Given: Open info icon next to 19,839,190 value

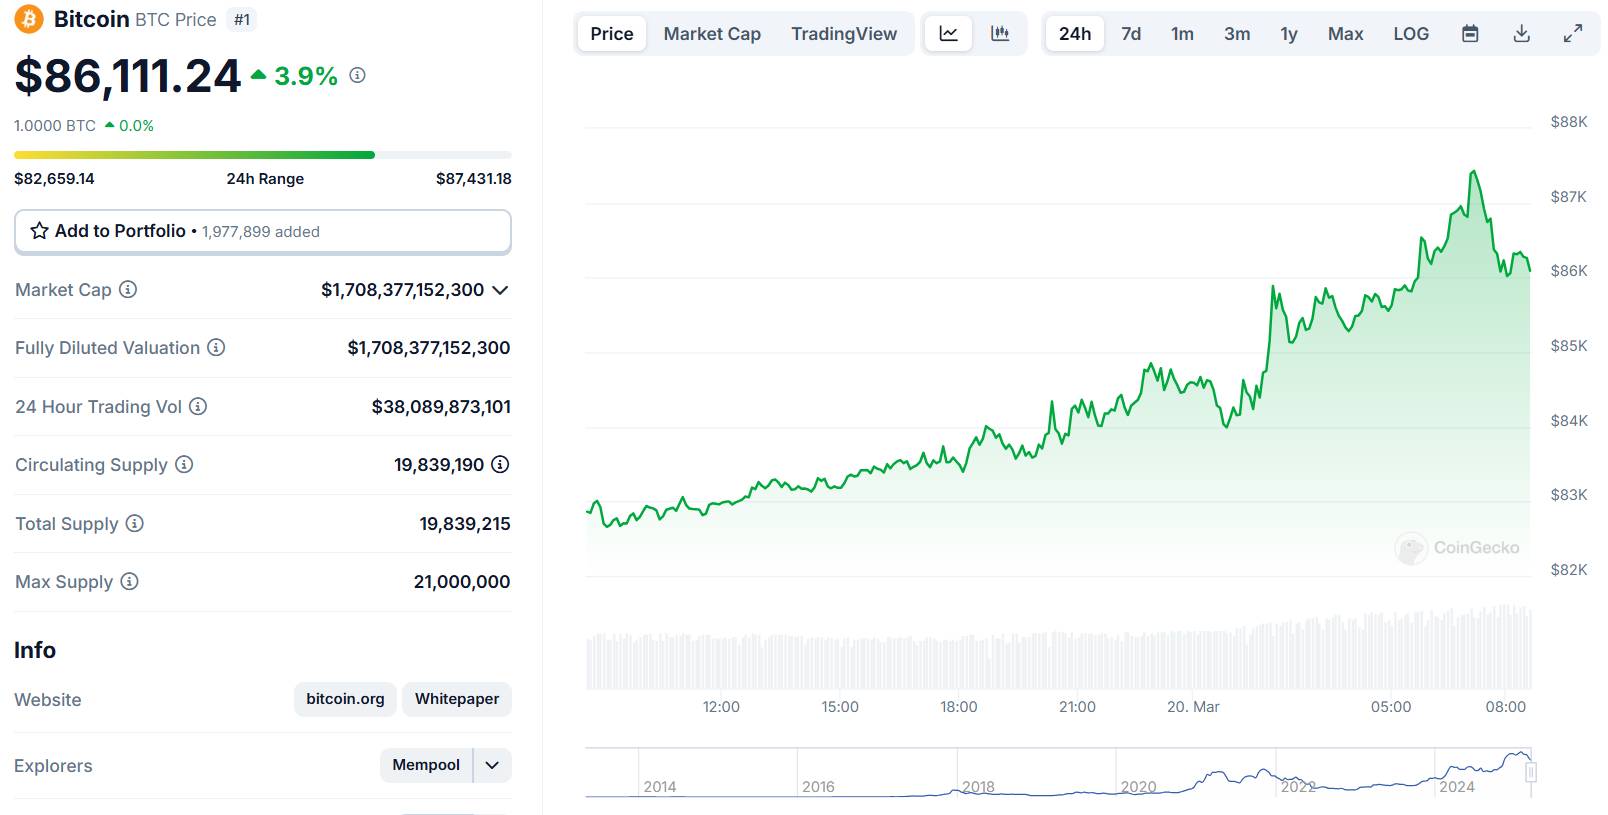Looking at the screenshot, I should point(500,464).
